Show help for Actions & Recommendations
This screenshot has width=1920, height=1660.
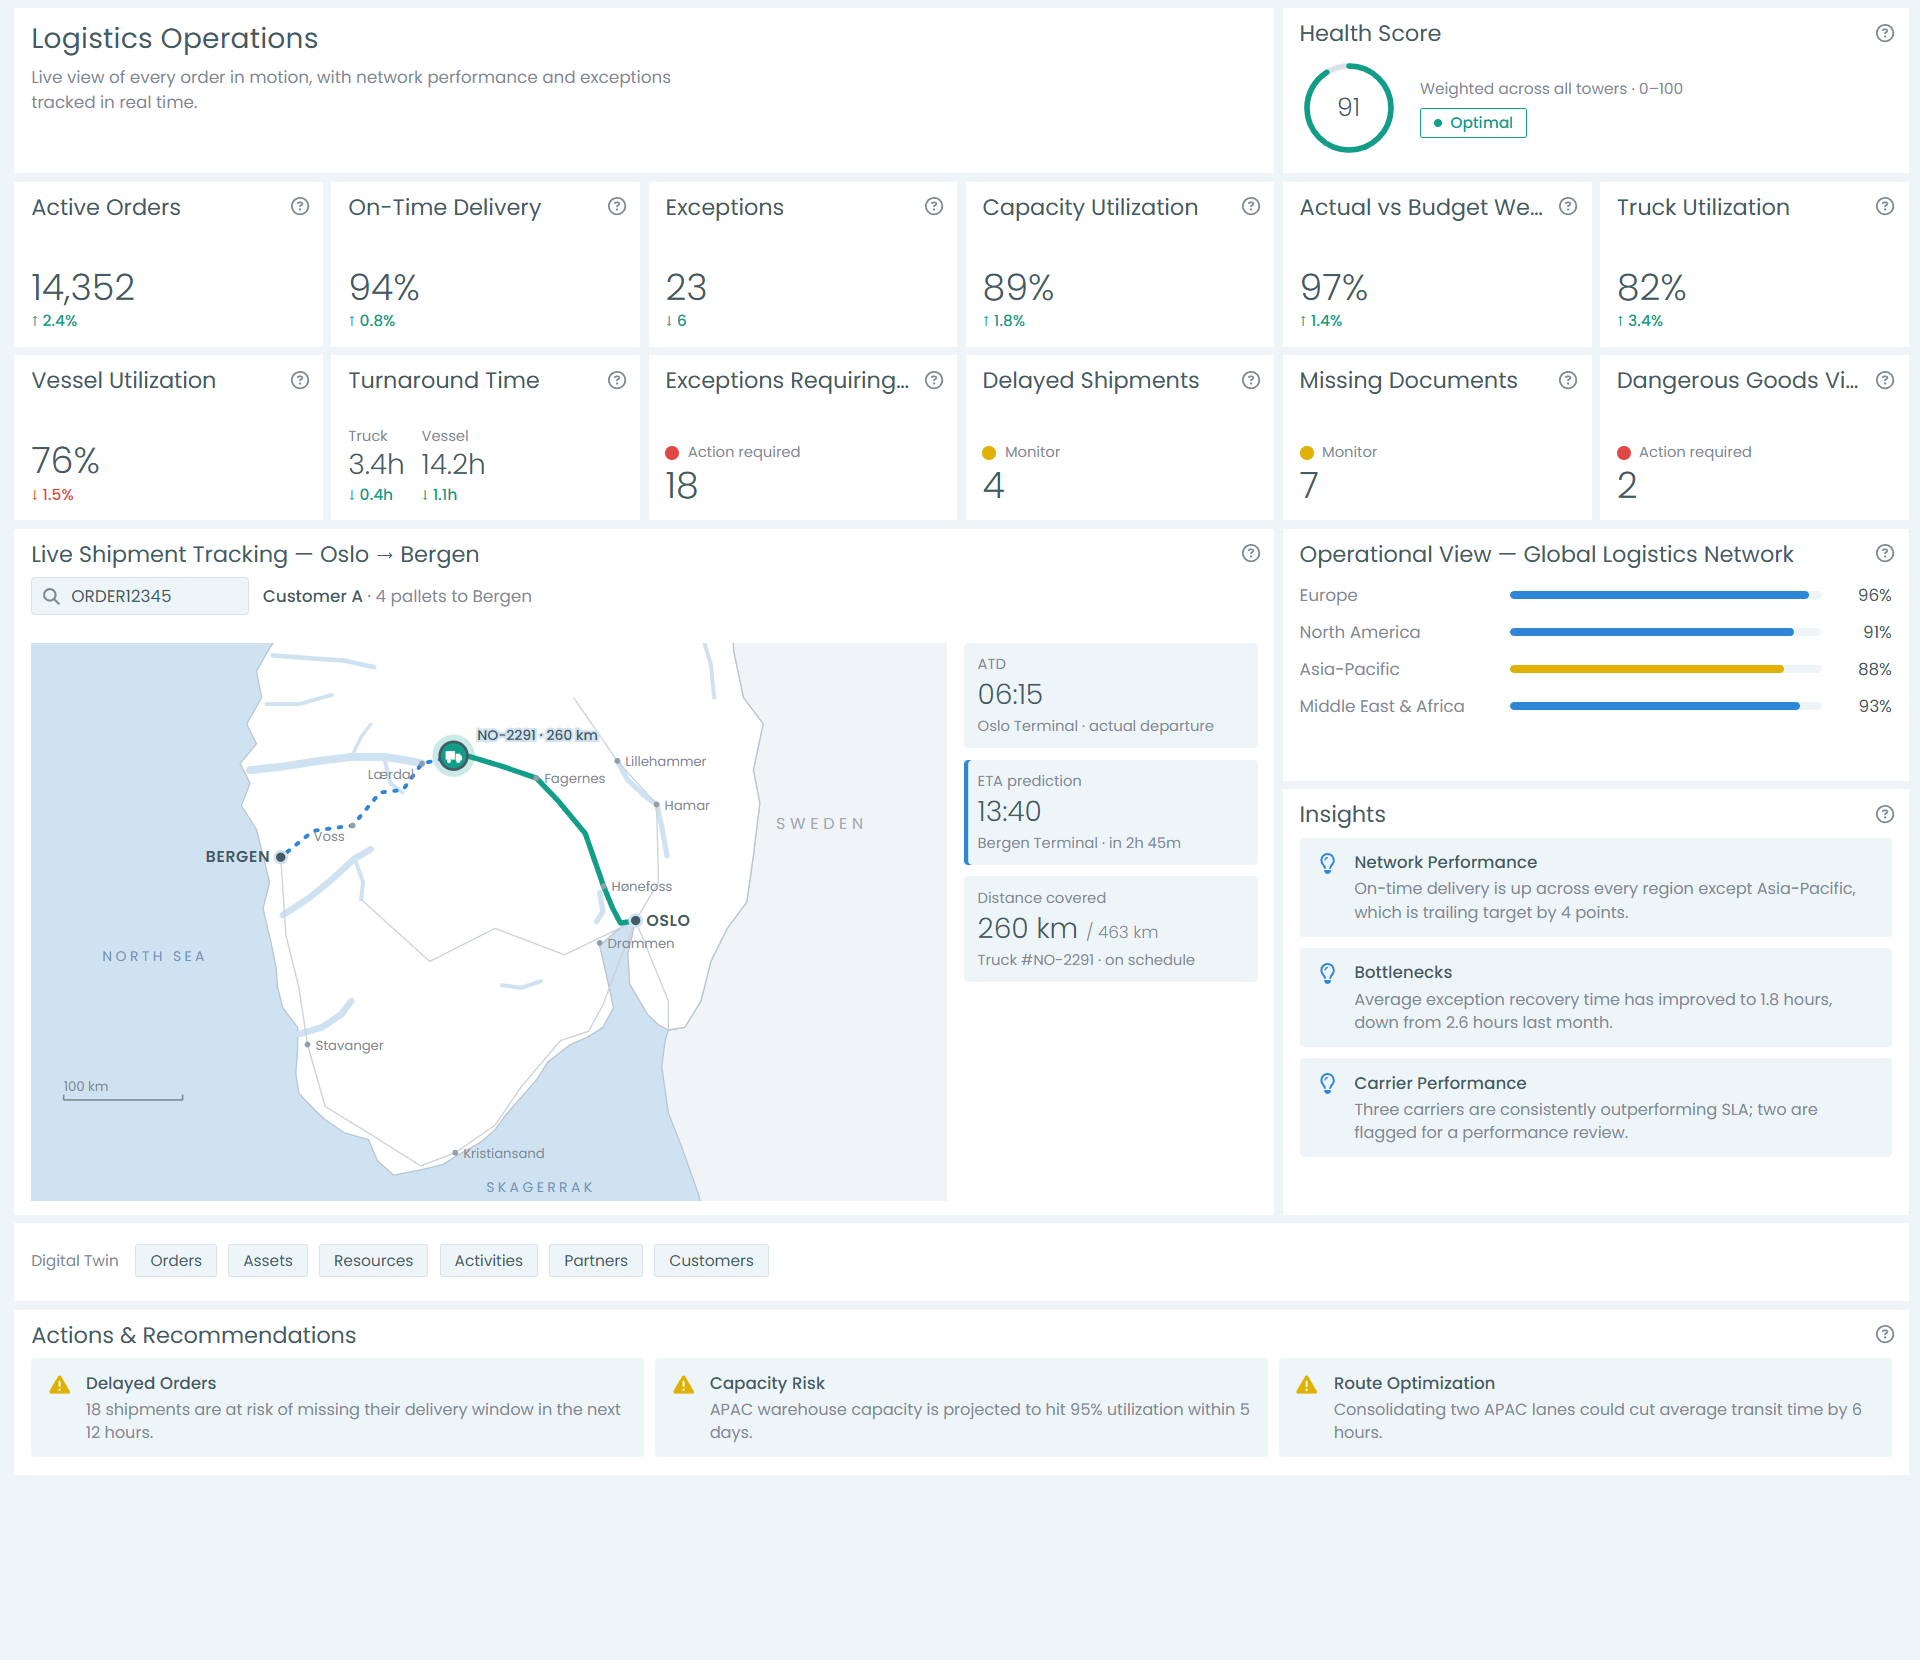(1885, 1334)
